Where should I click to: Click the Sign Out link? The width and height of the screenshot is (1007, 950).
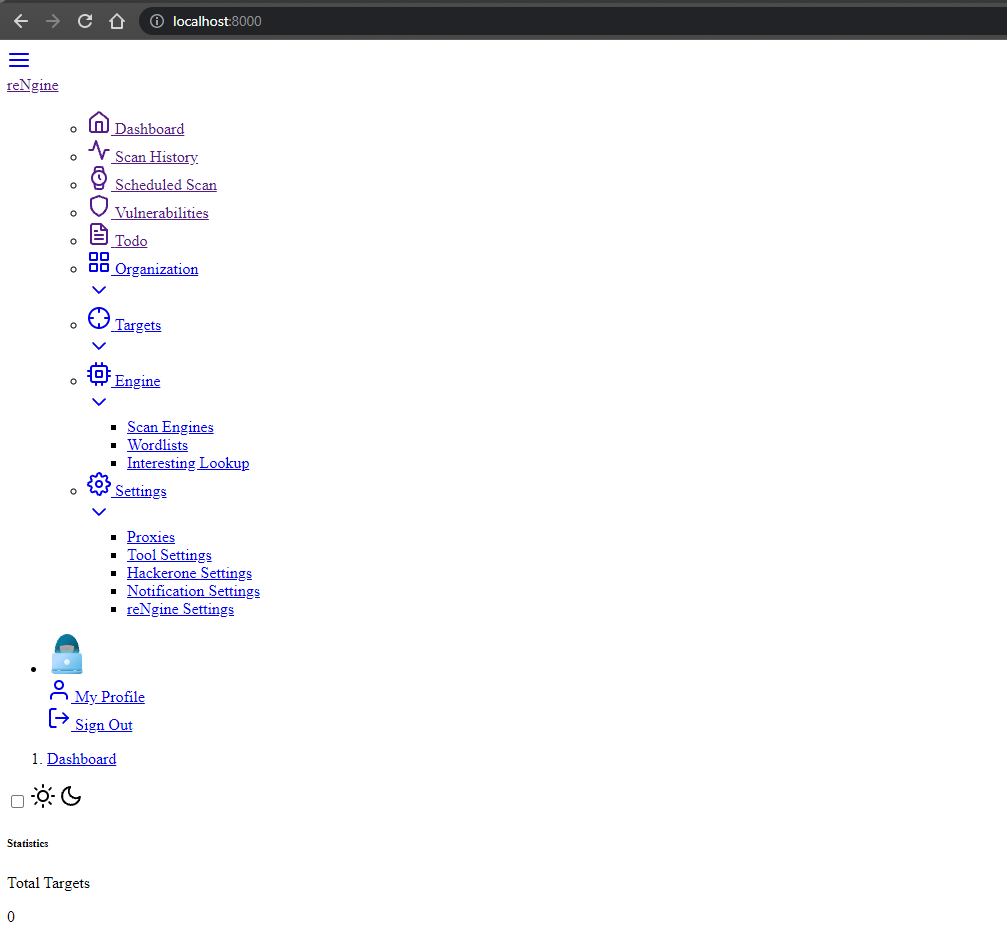(103, 725)
